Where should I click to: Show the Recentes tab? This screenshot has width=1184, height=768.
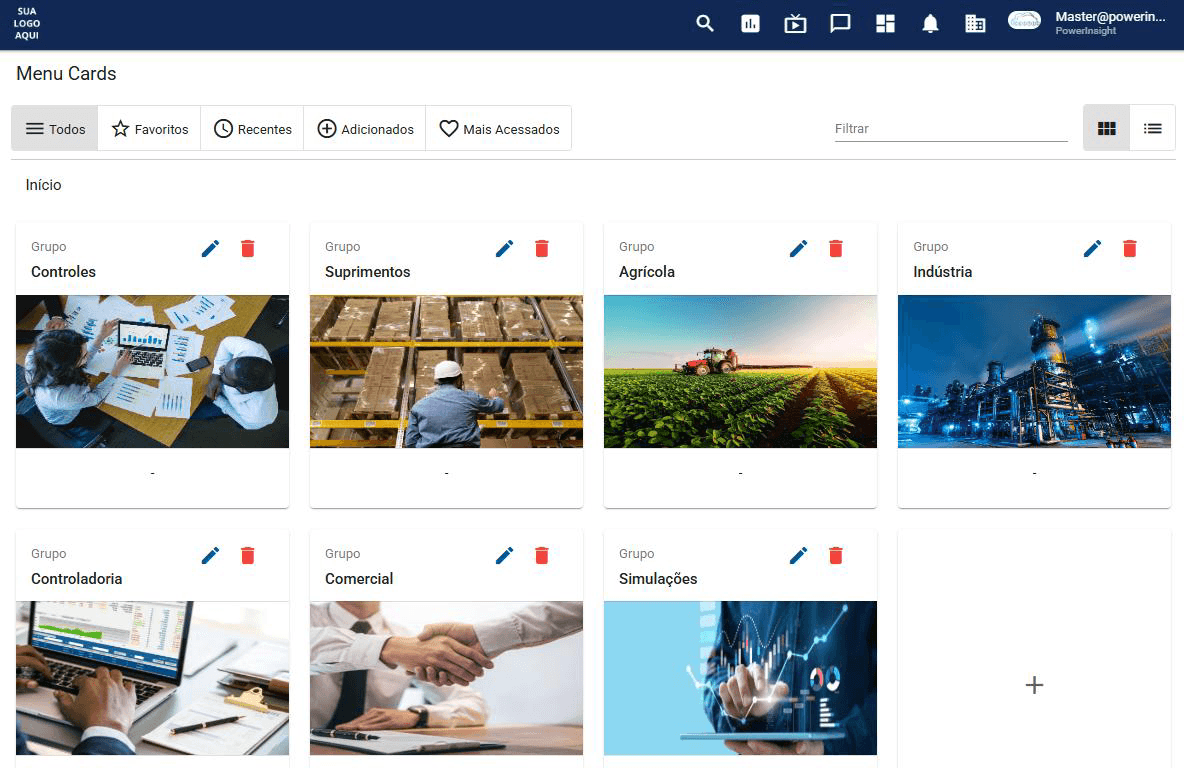tap(252, 128)
